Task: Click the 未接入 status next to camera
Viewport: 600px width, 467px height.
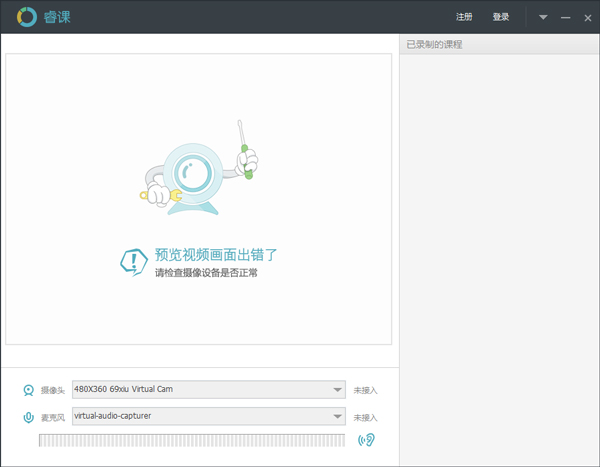Action: (365, 390)
